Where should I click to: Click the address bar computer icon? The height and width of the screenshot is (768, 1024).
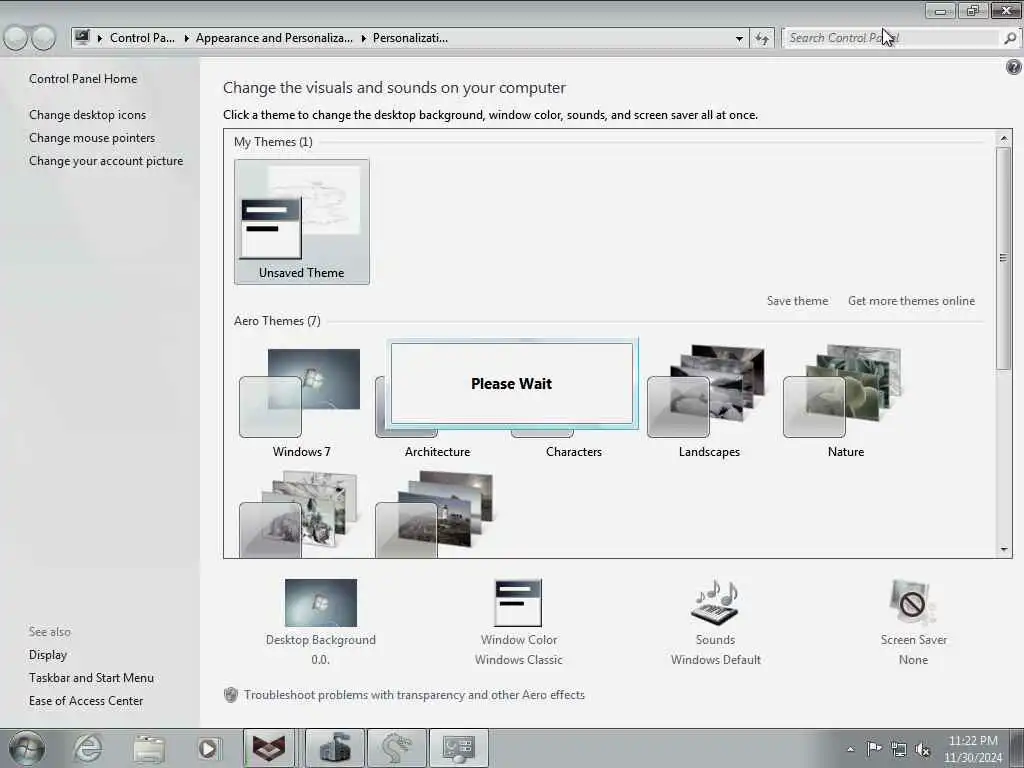click(x=82, y=38)
